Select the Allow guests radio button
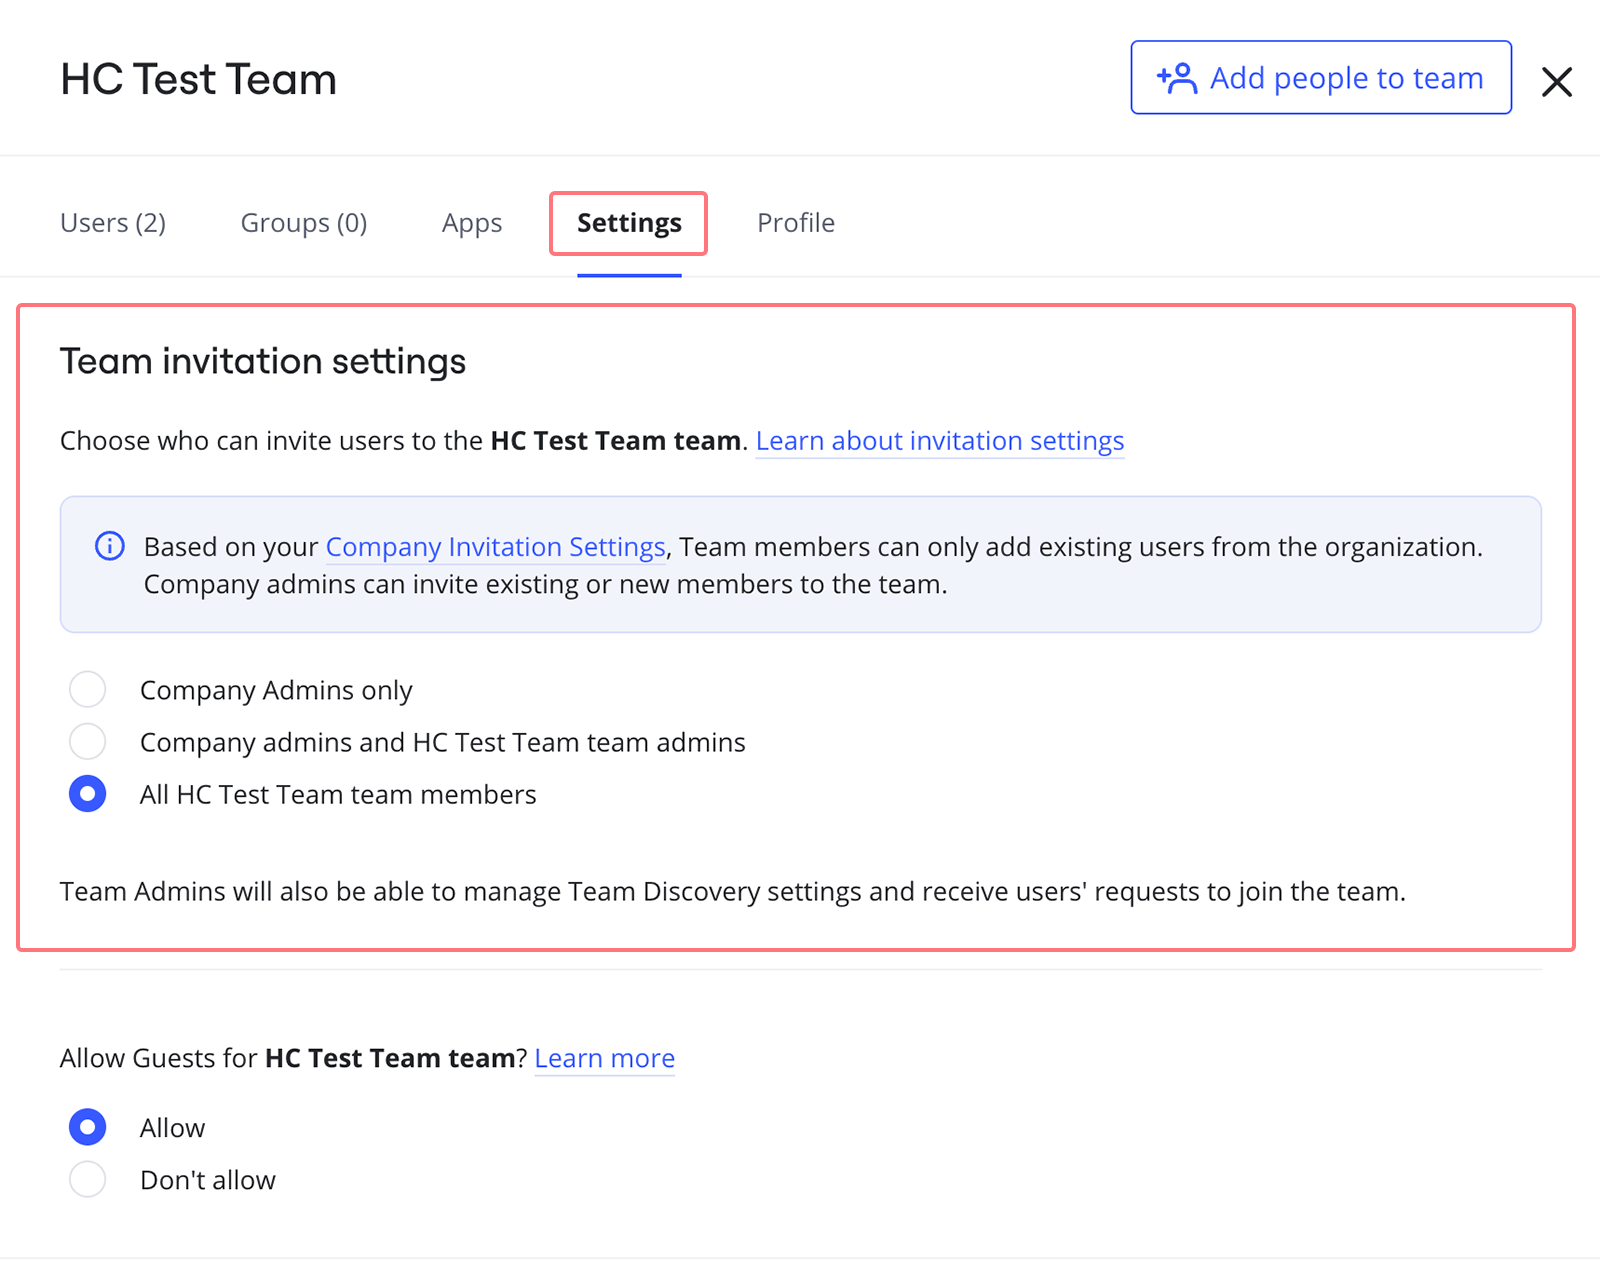Screen dimensions: 1600x1261 point(88,1127)
